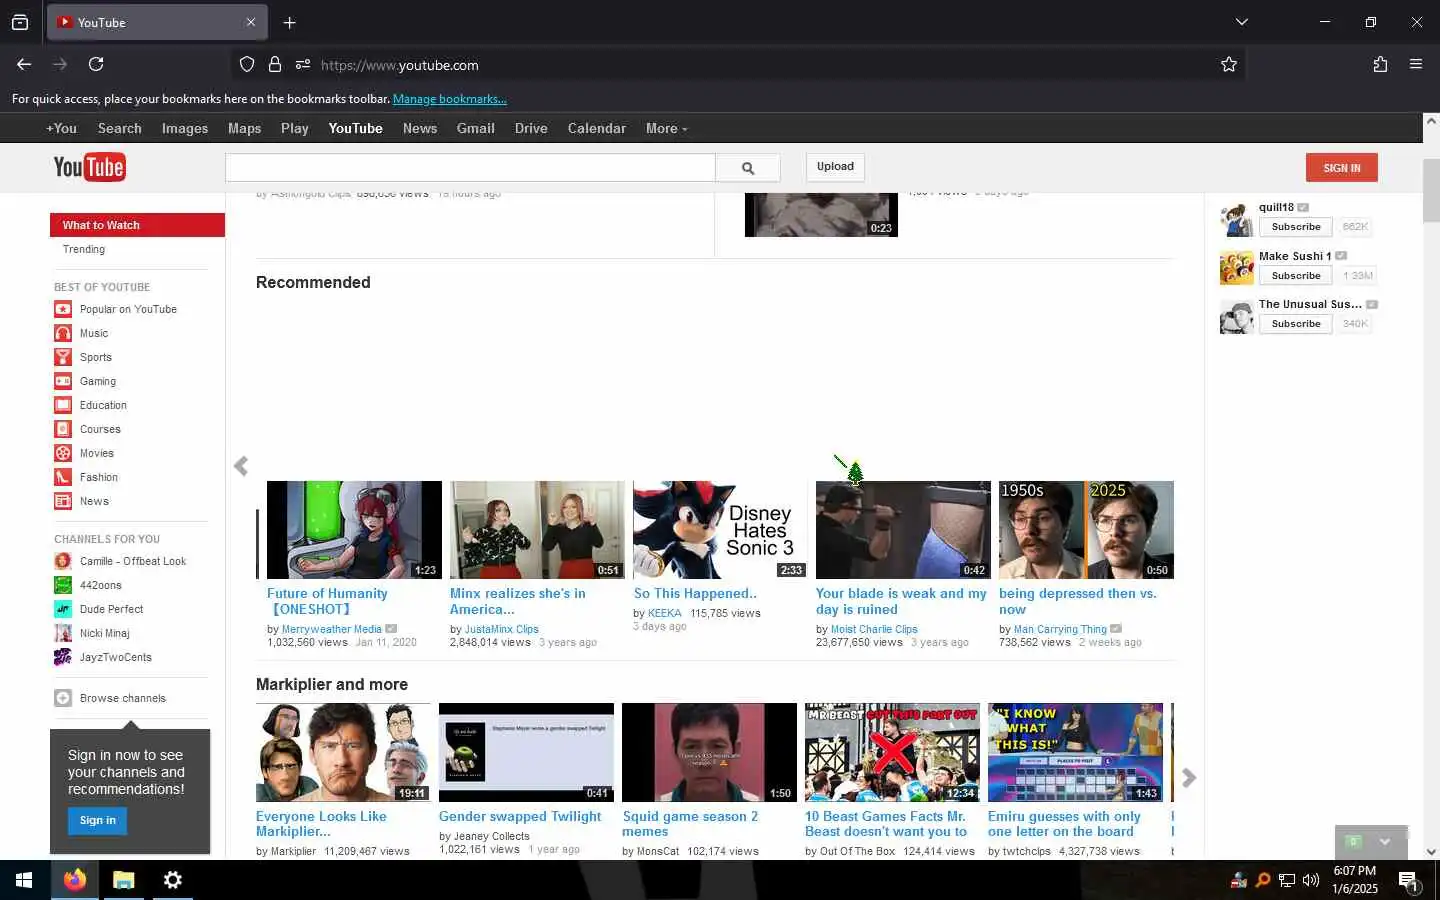Click the site lock security icon
The width and height of the screenshot is (1440, 900).
tap(275, 64)
